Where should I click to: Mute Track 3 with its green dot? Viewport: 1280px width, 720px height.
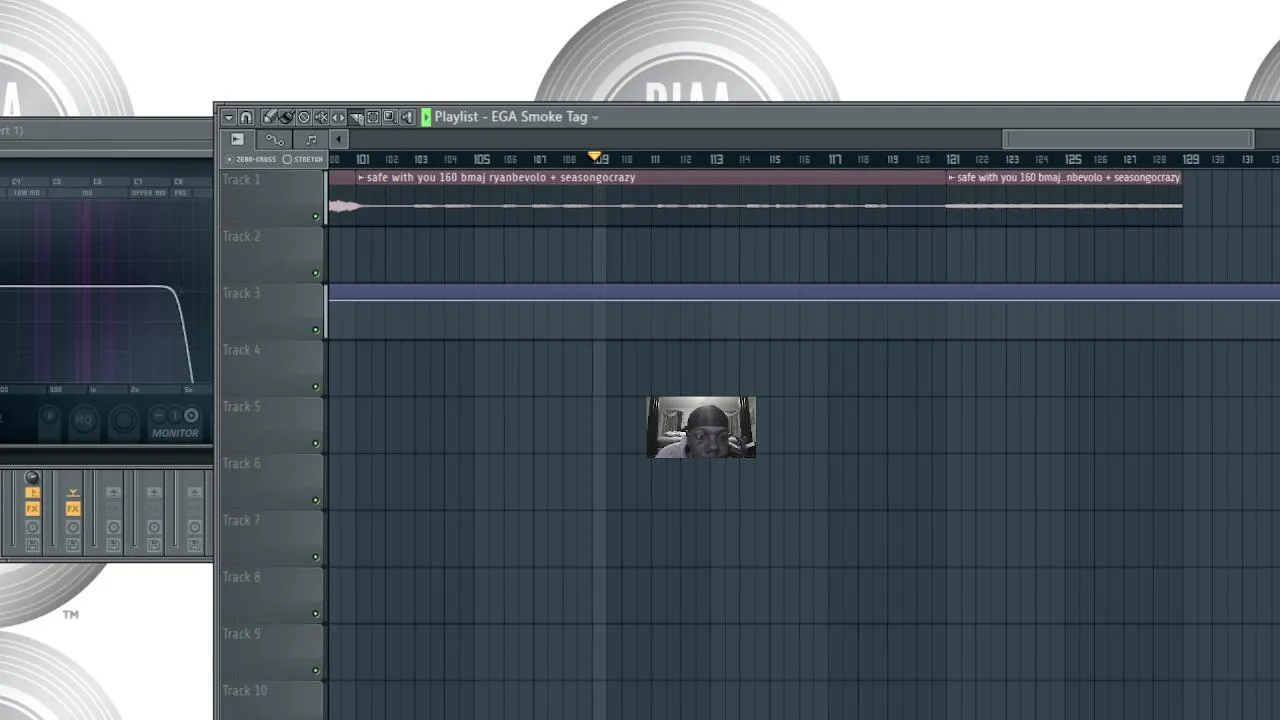[x=316, y=330]
